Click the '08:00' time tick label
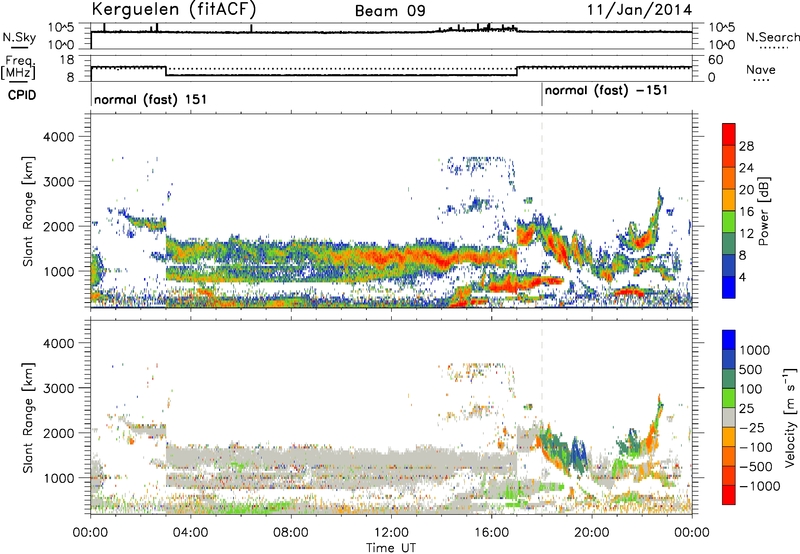 [291, 533]
